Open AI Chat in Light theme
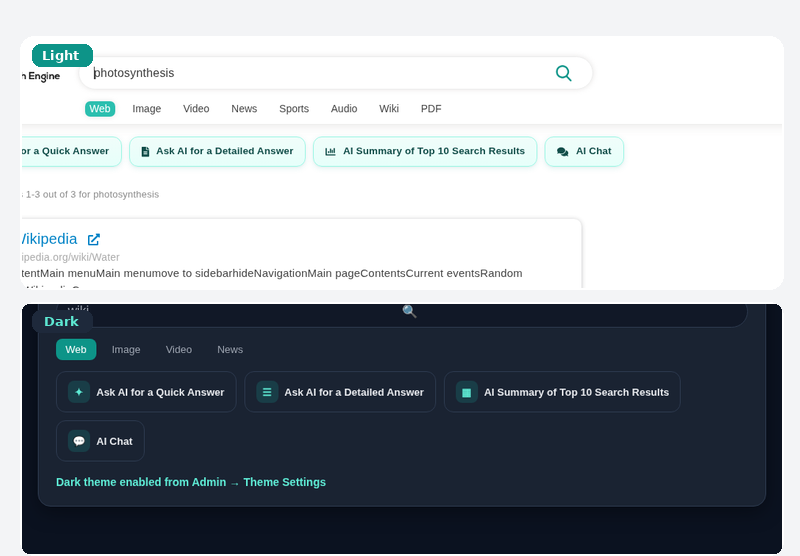 (584, 151)
